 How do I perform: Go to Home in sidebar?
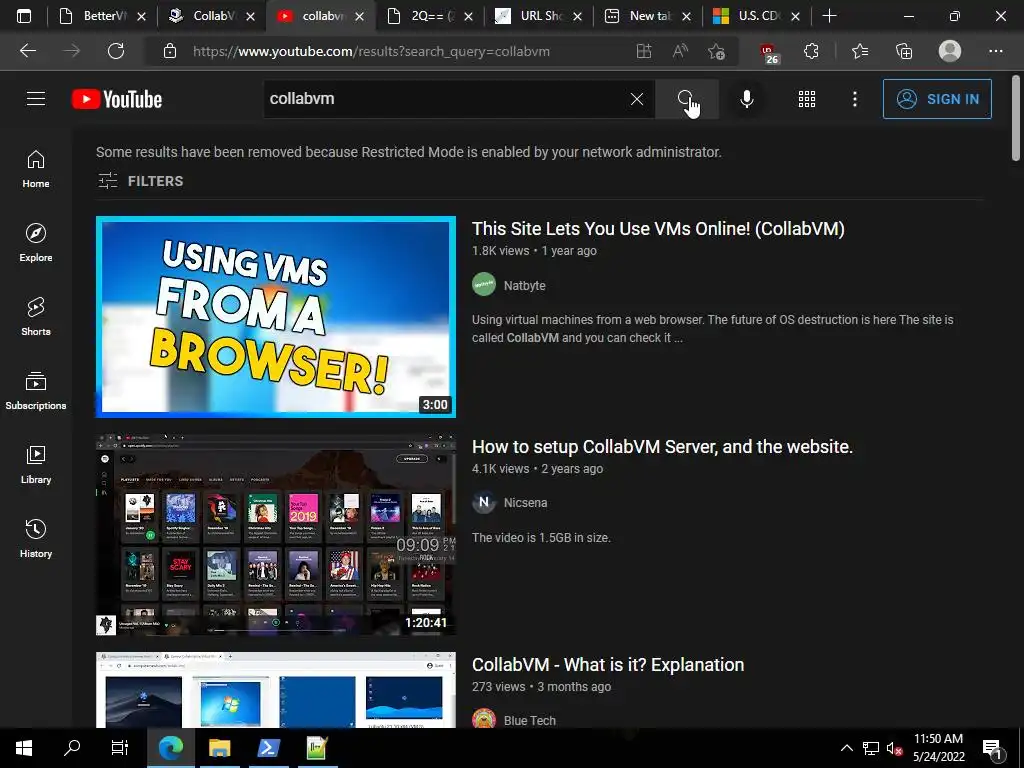click(x=36, y=169)
